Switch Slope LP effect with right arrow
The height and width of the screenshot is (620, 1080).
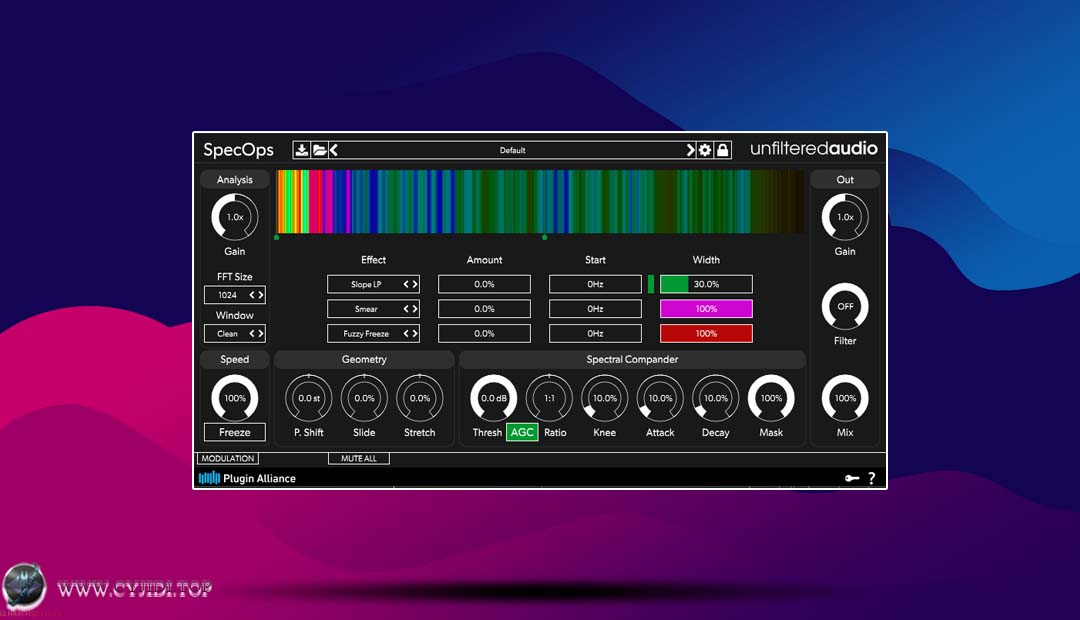pyautogui.click(x=415, y=284)
